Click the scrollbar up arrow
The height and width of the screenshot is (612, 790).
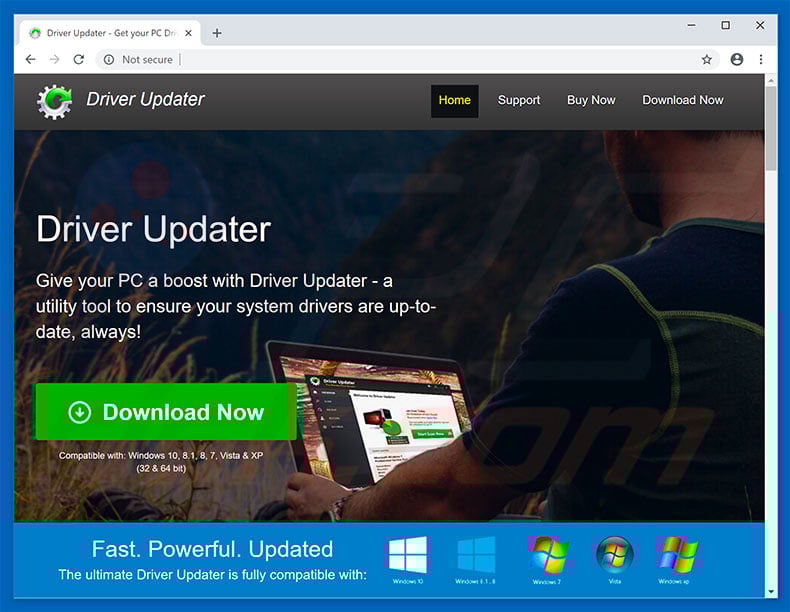click(771, 80)
